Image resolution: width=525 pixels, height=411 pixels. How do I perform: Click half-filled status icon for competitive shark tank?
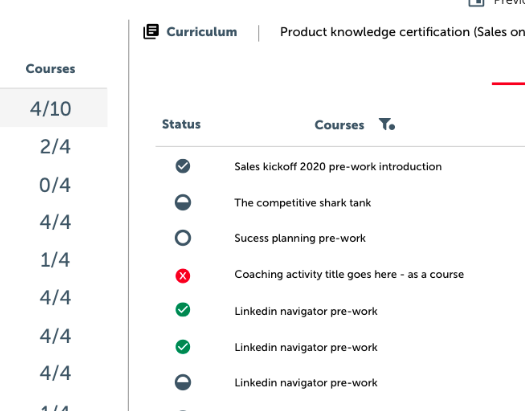click(183, 202)
